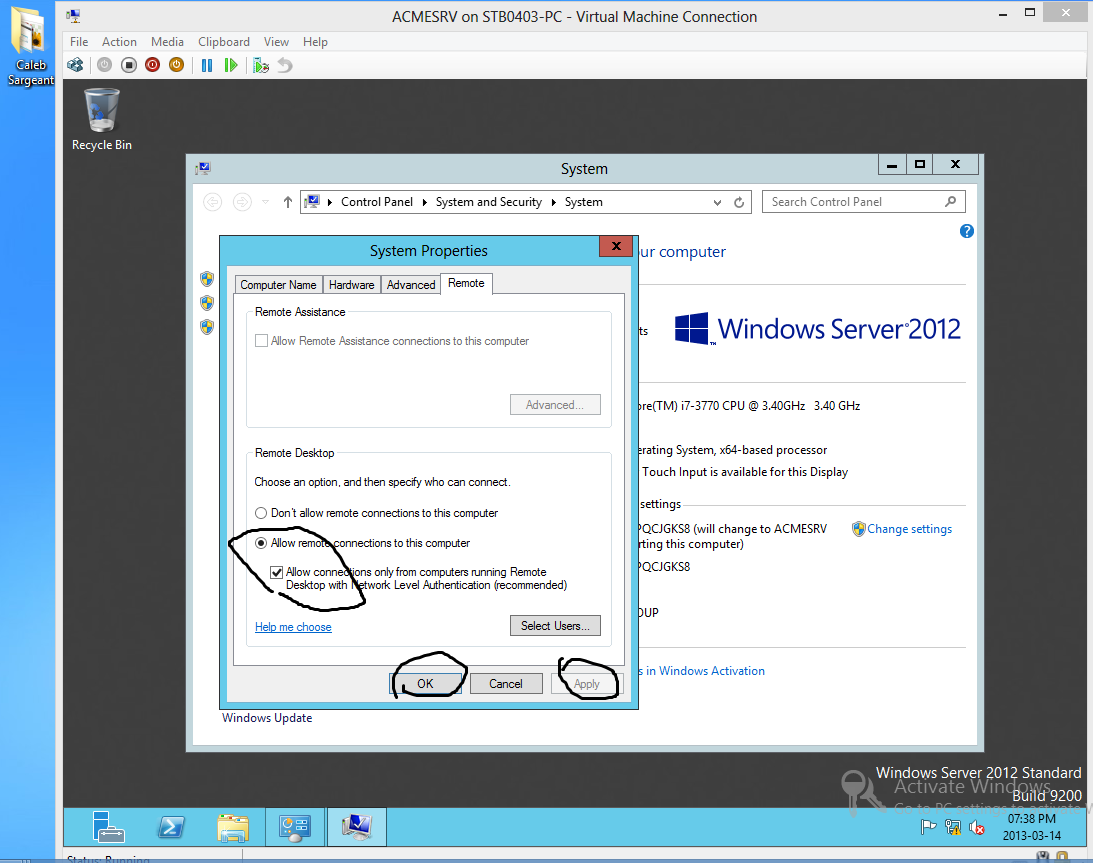Open the Media menu

pyautogui.click(x=167, y=42)
